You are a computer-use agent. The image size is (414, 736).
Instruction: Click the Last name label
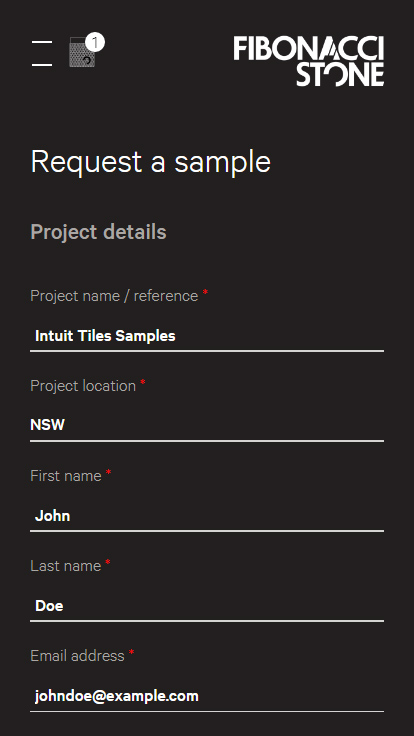(66, 566)
